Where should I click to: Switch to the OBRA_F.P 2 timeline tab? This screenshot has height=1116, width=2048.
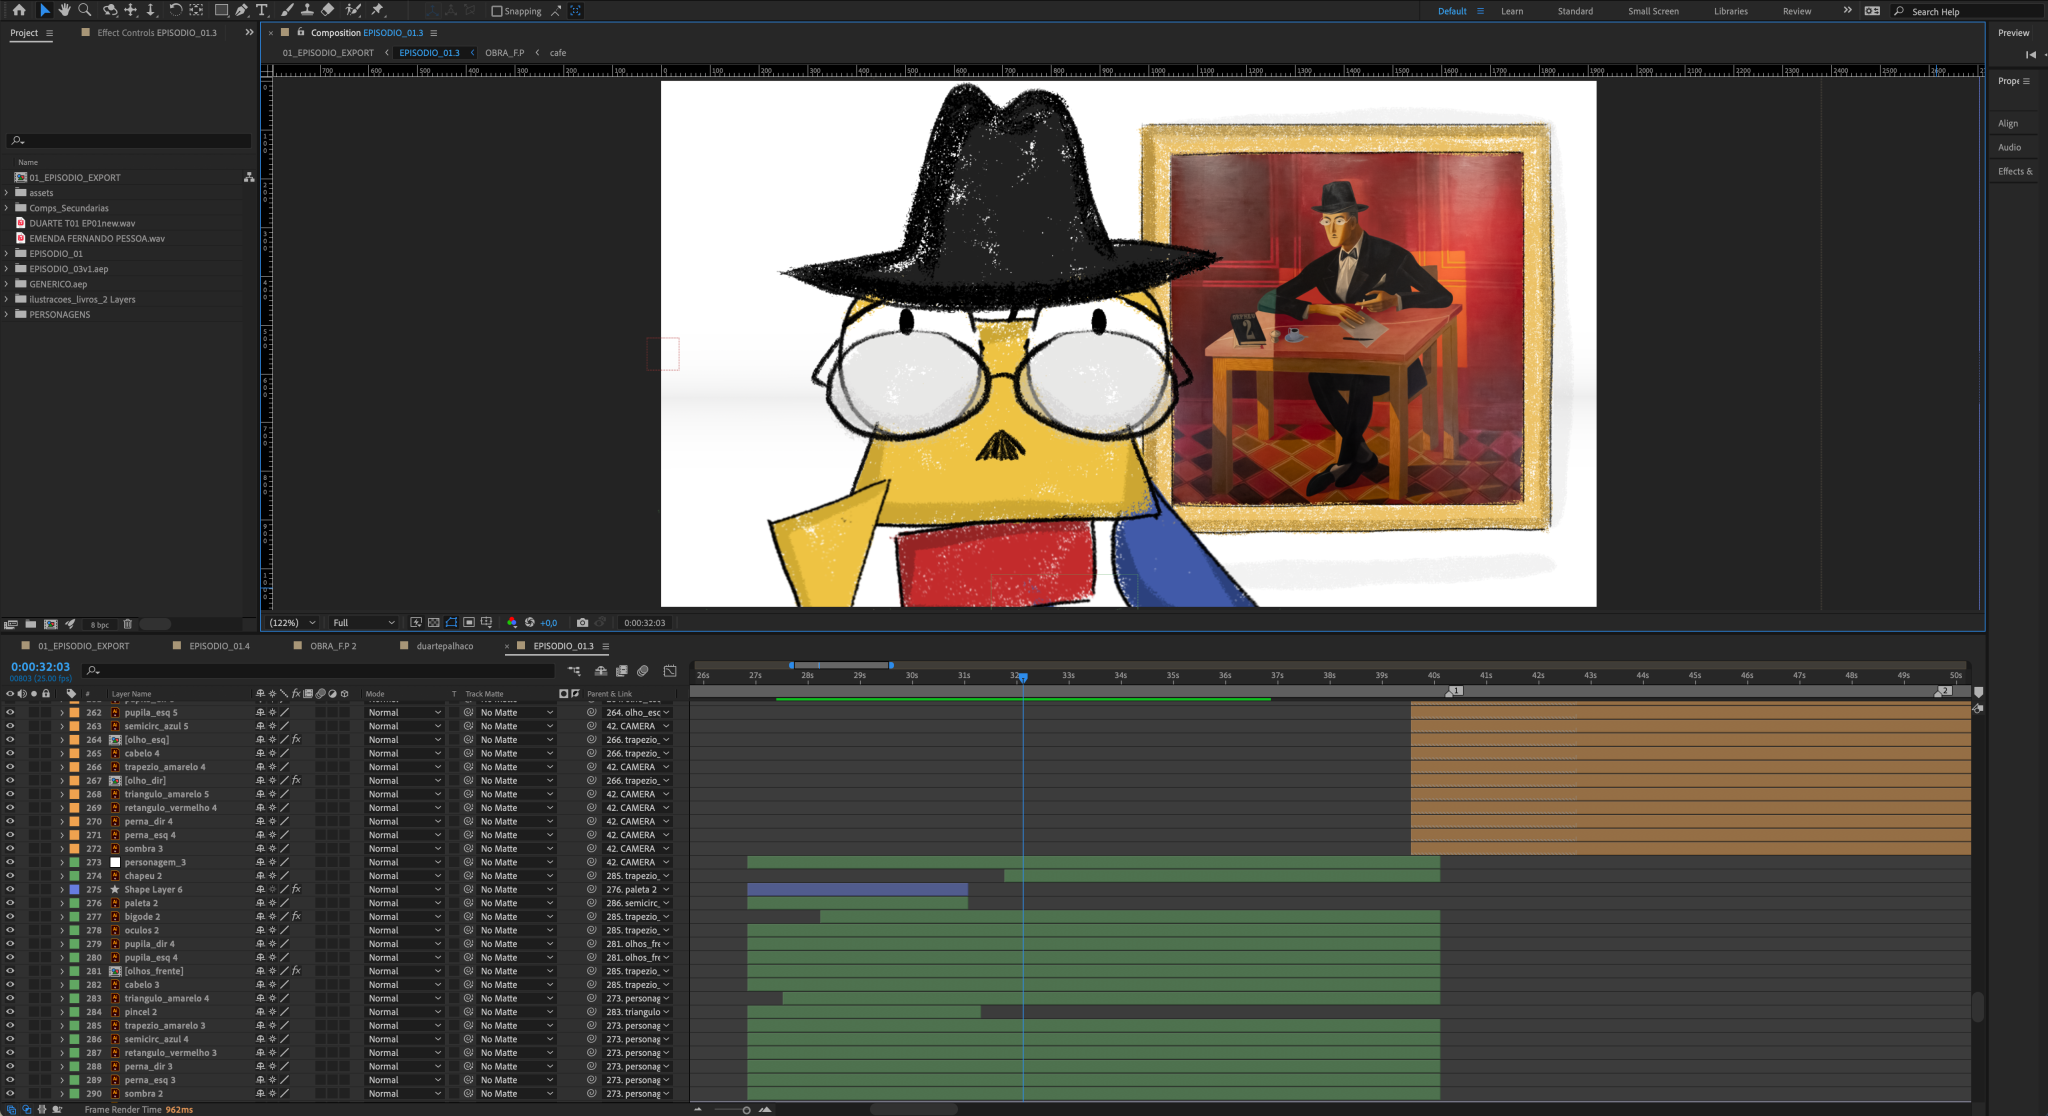(x=332, y=646)
